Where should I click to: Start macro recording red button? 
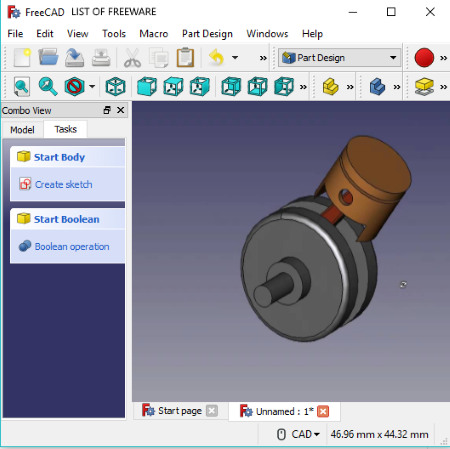424,58
